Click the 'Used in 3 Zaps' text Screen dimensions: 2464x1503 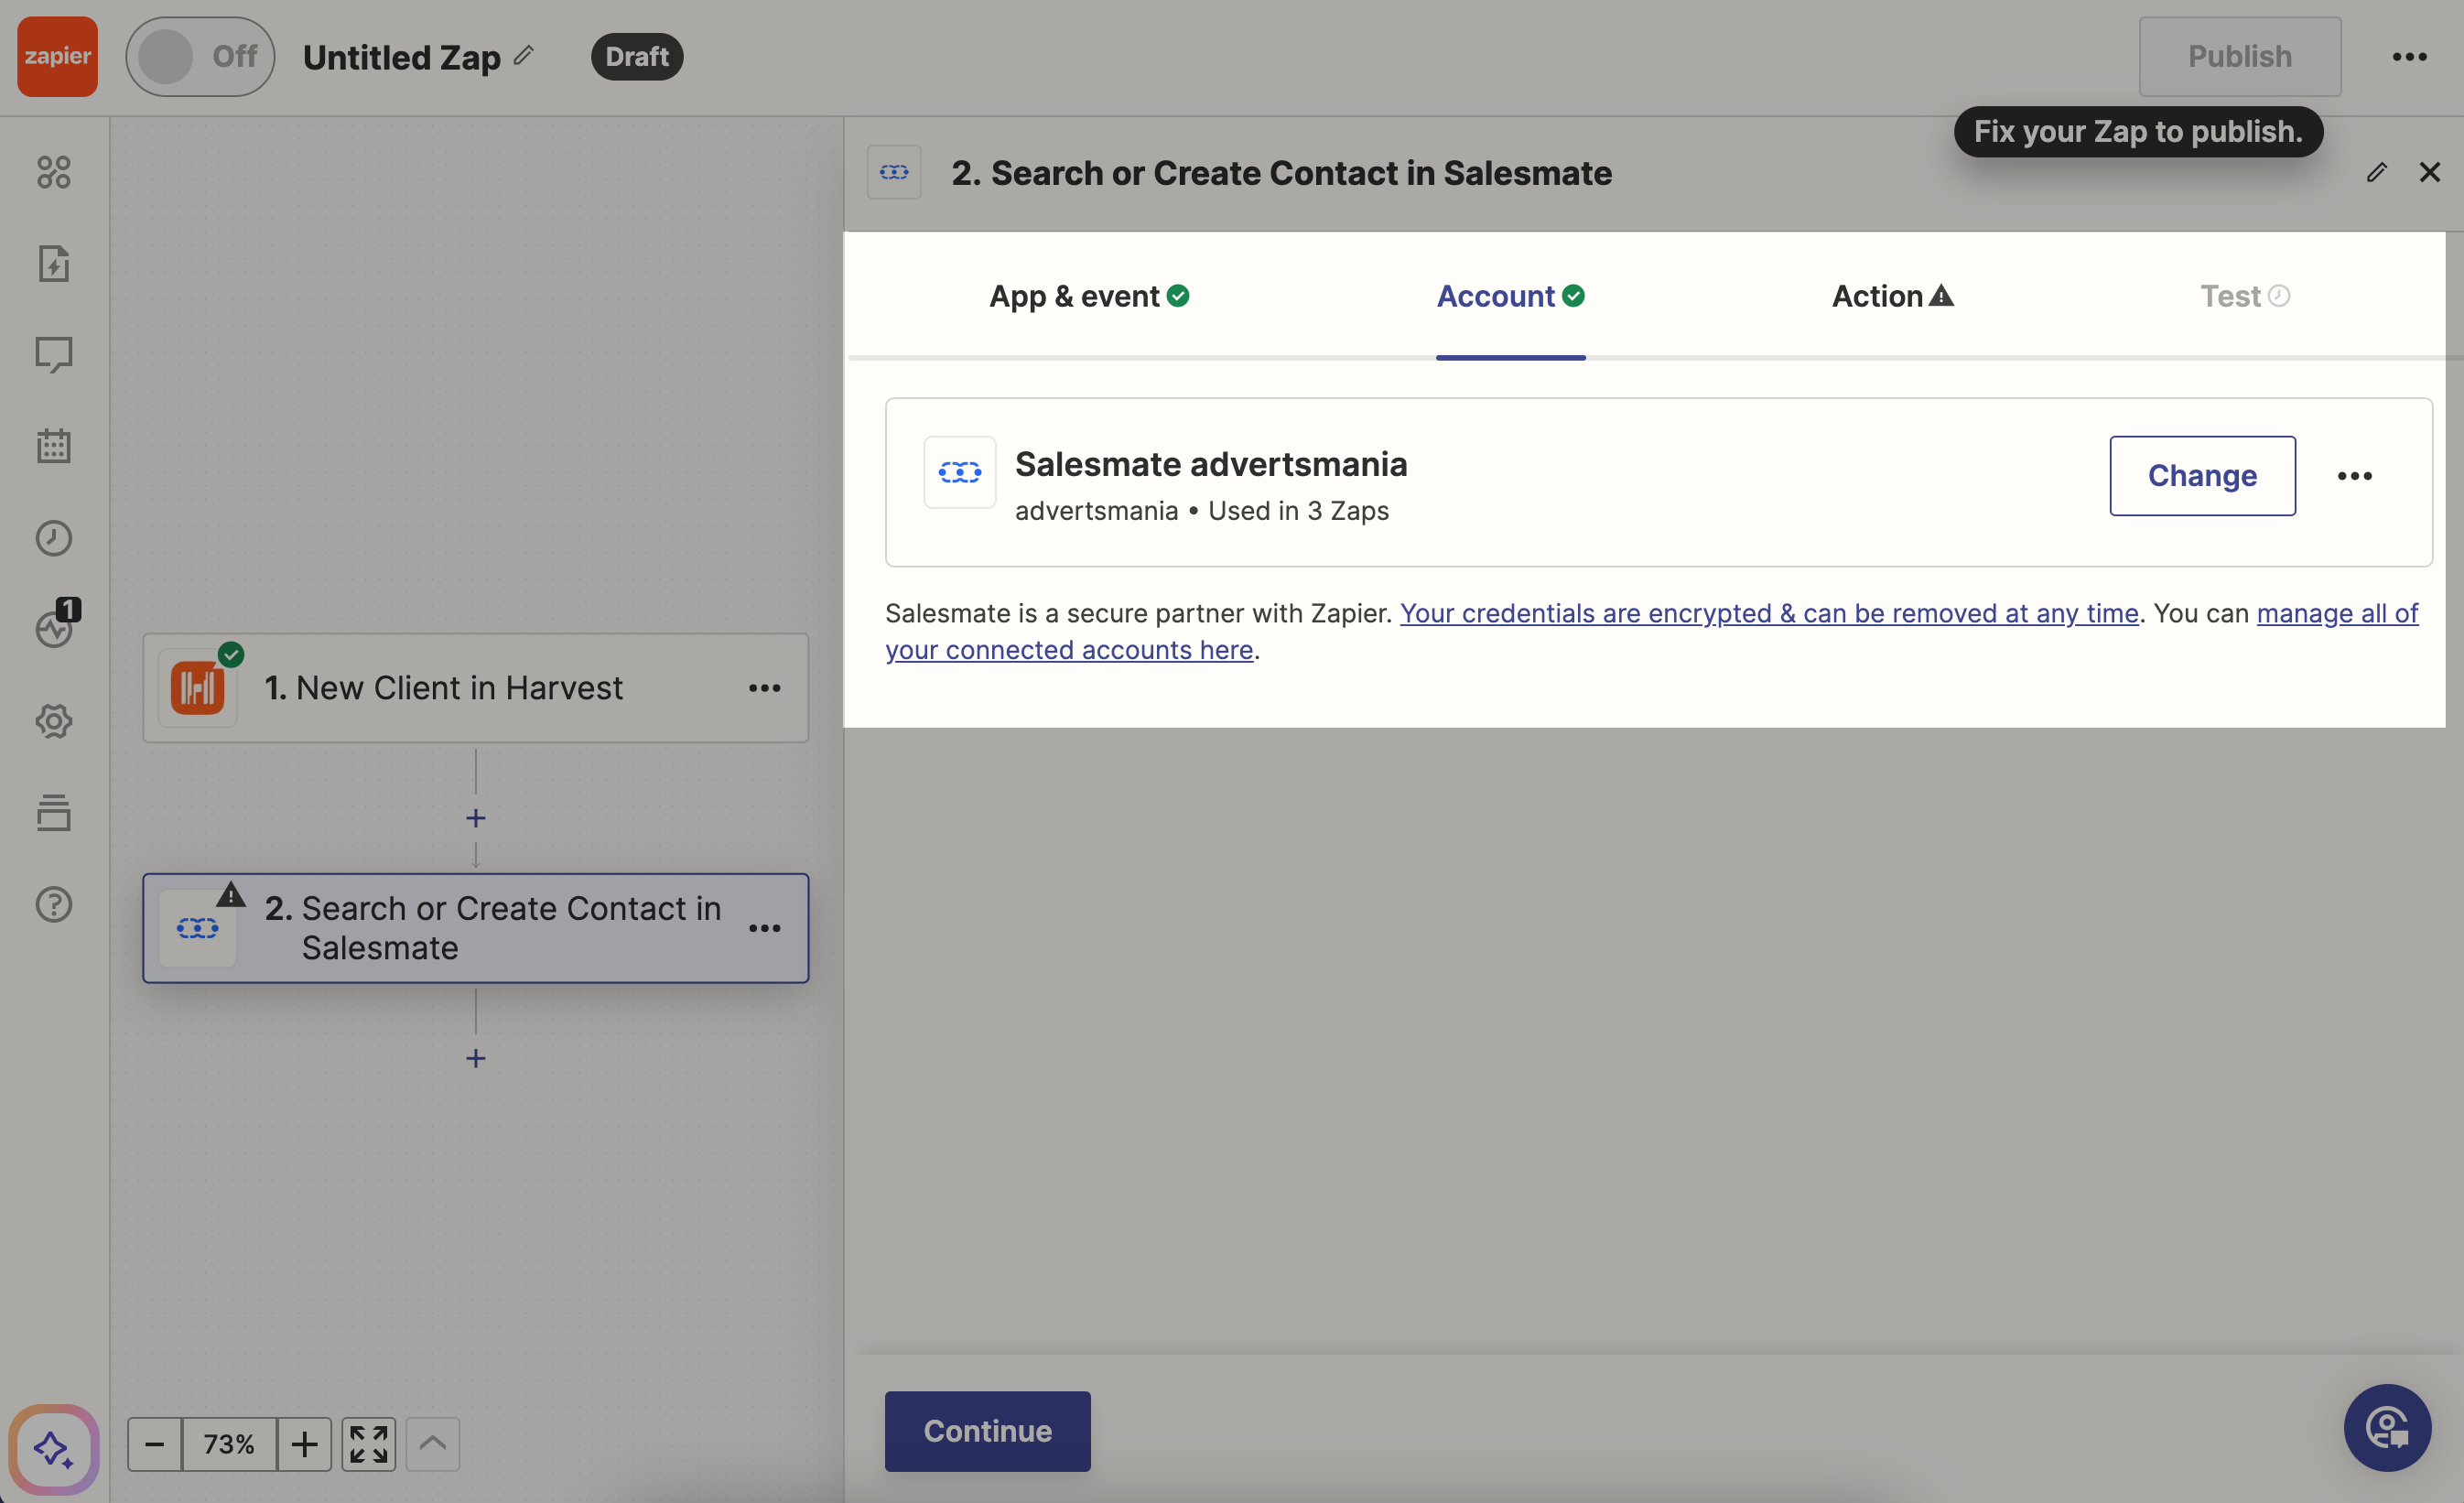coord(1299,511)
